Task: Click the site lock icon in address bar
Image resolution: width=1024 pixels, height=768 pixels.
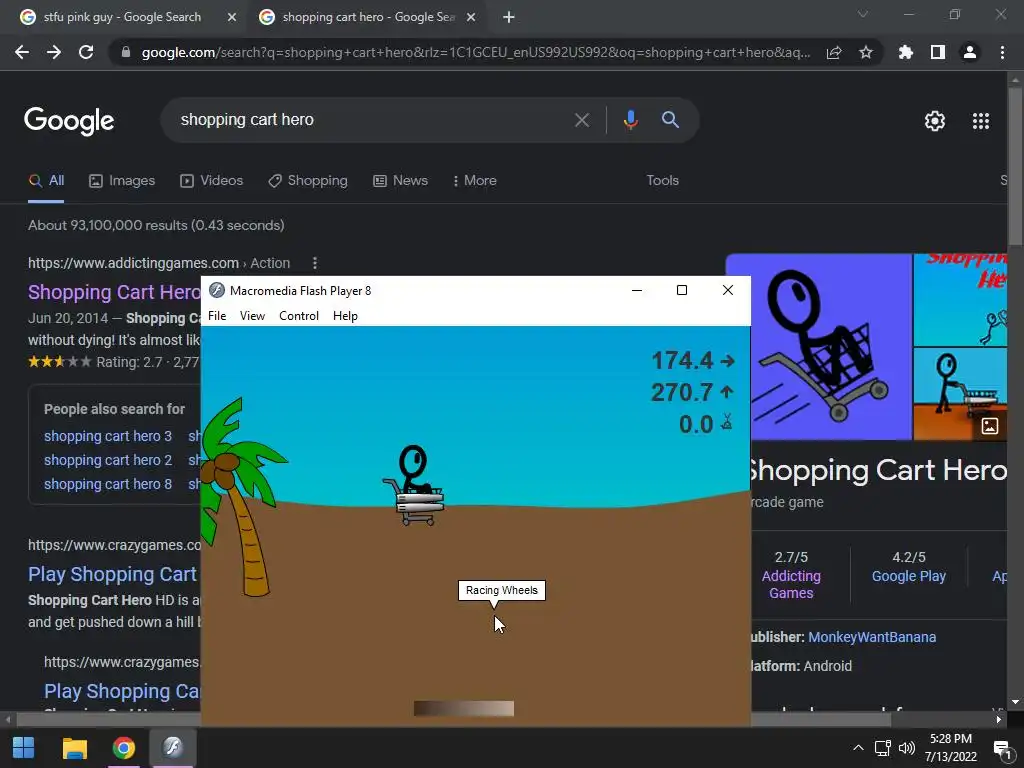Action: point(126,52)
